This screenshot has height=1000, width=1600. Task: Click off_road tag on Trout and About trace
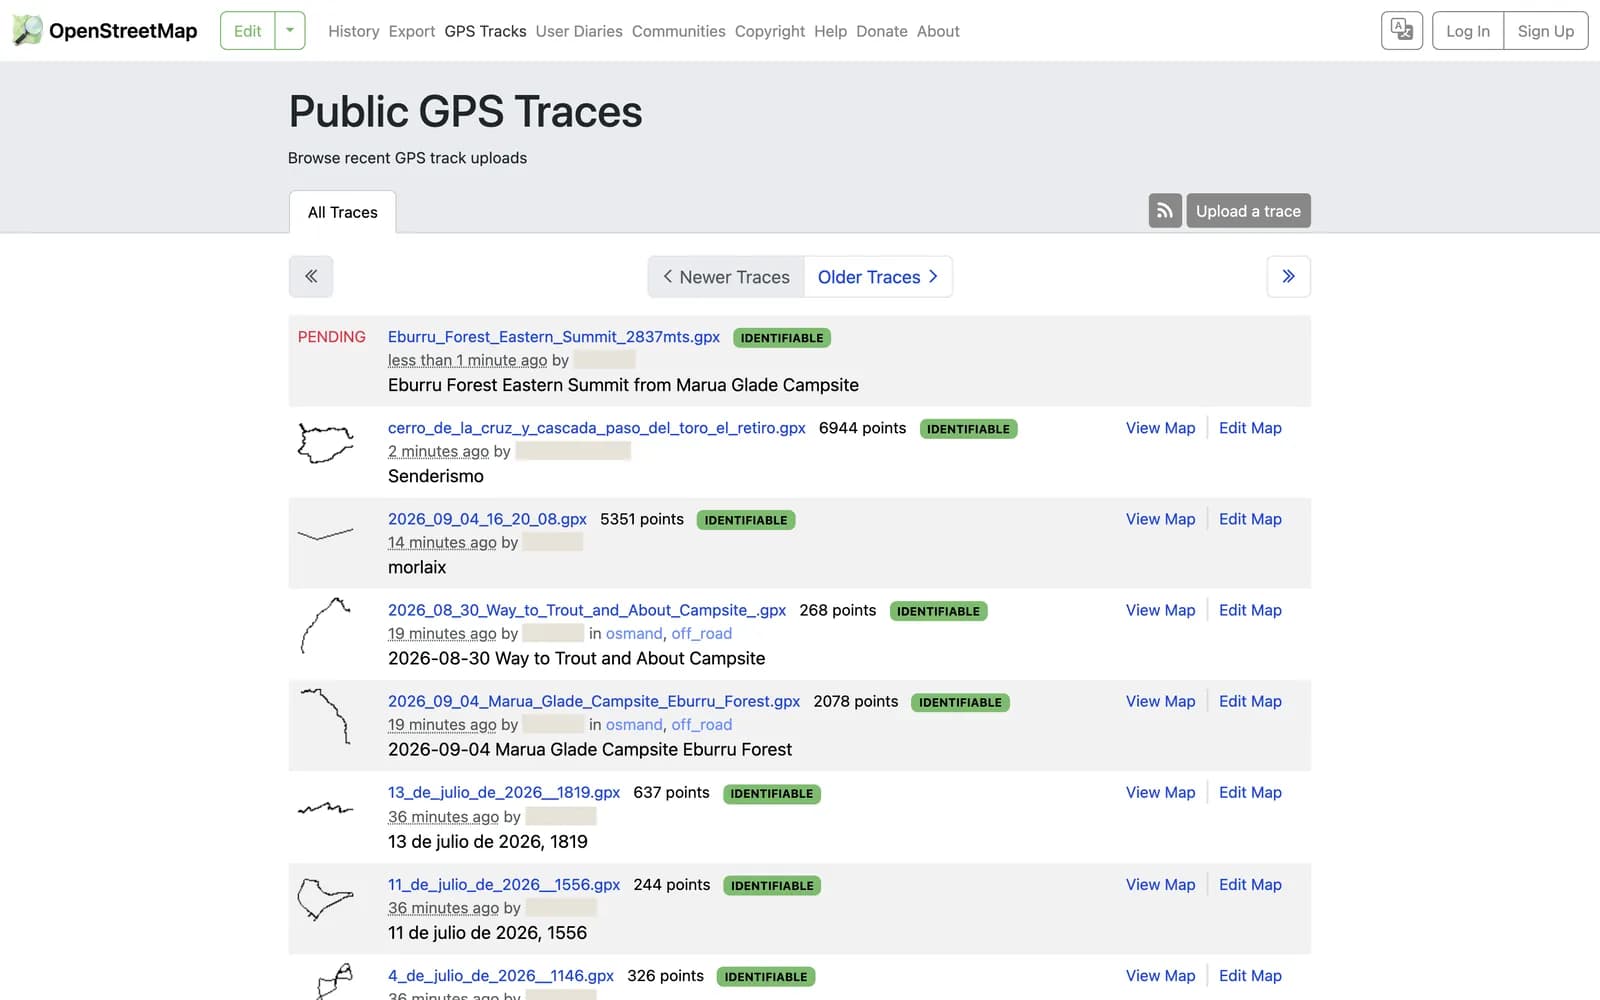pyautogui.click(x=702, y=633)
